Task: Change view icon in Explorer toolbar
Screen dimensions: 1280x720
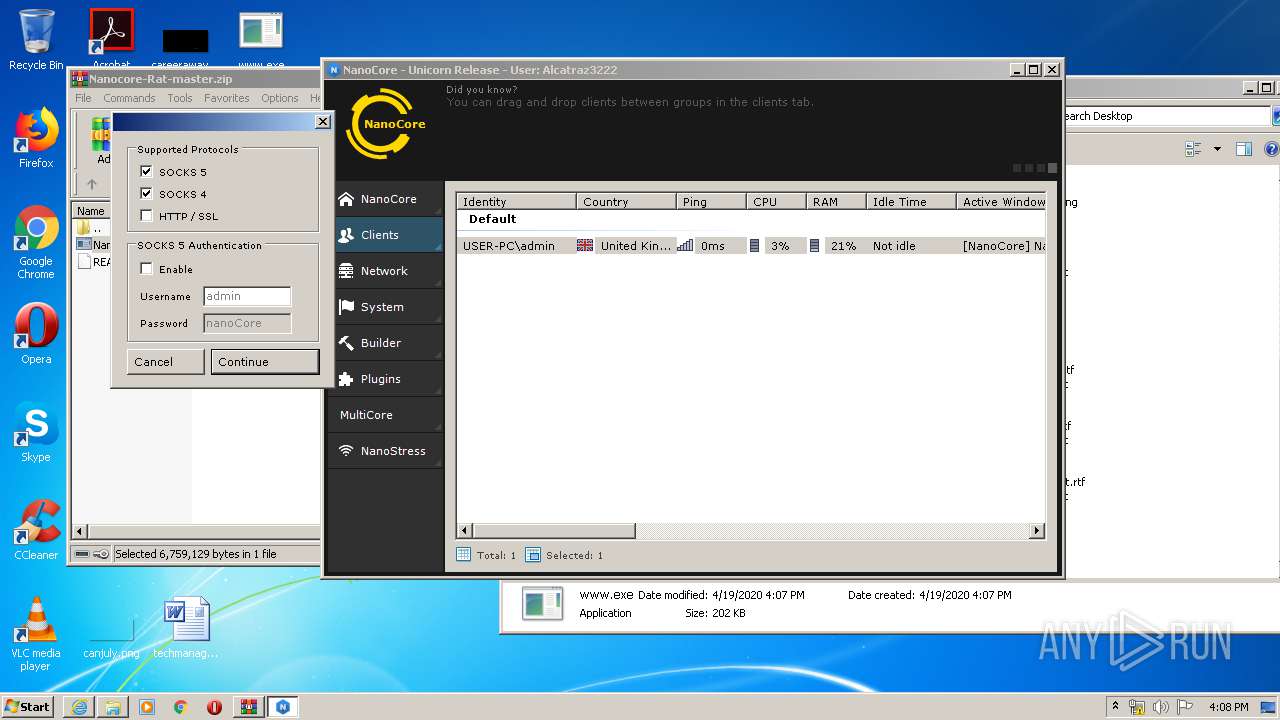Action: (1193, 149)
